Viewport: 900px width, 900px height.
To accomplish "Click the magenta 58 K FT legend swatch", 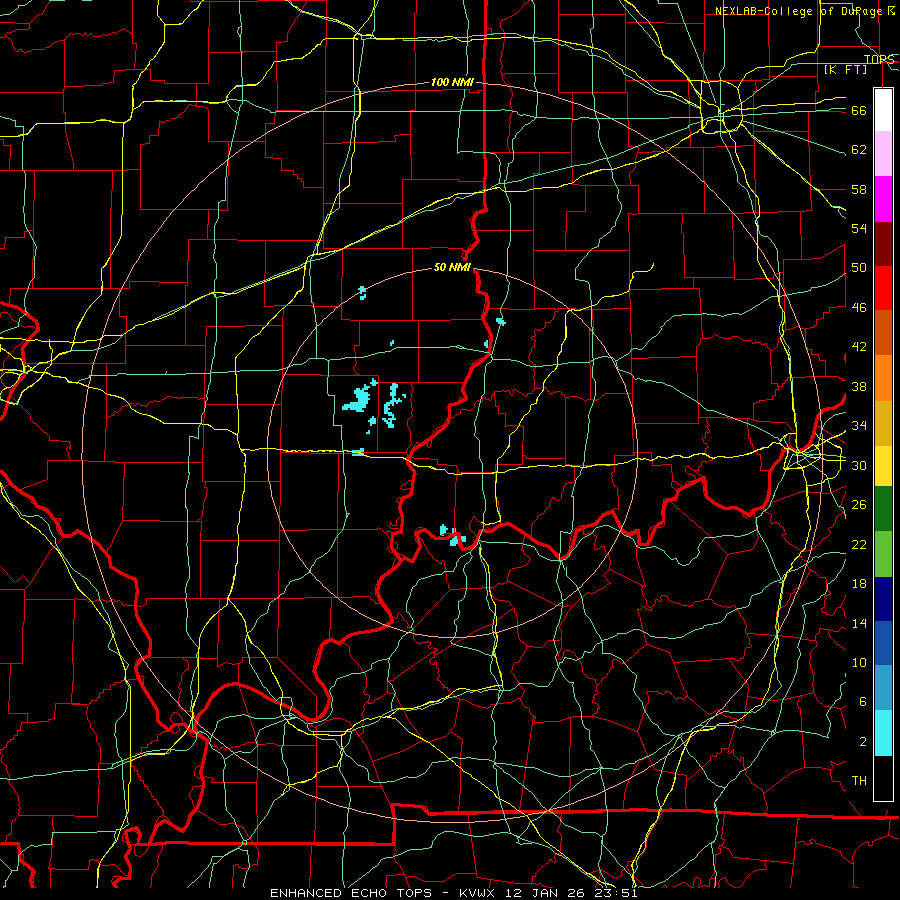I will point(883,199).
